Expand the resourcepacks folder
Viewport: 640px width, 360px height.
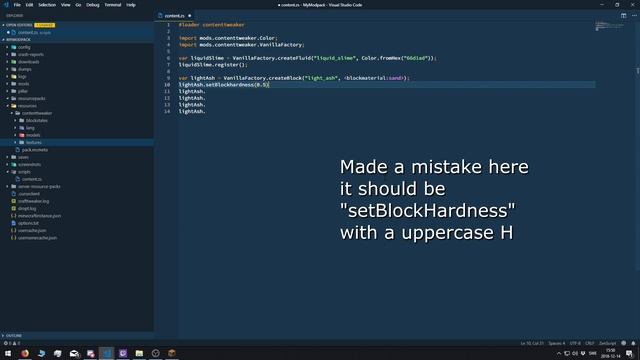click(31, 98)
